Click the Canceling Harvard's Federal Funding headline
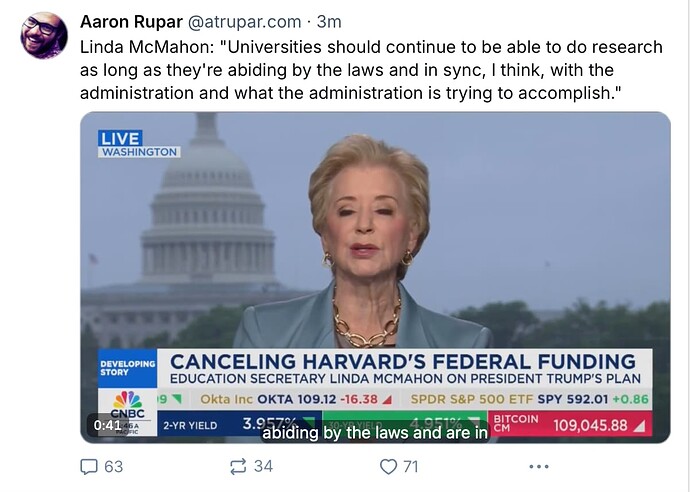Image resolution: width=690 pixels, height=492 pixels. point(403,362)
